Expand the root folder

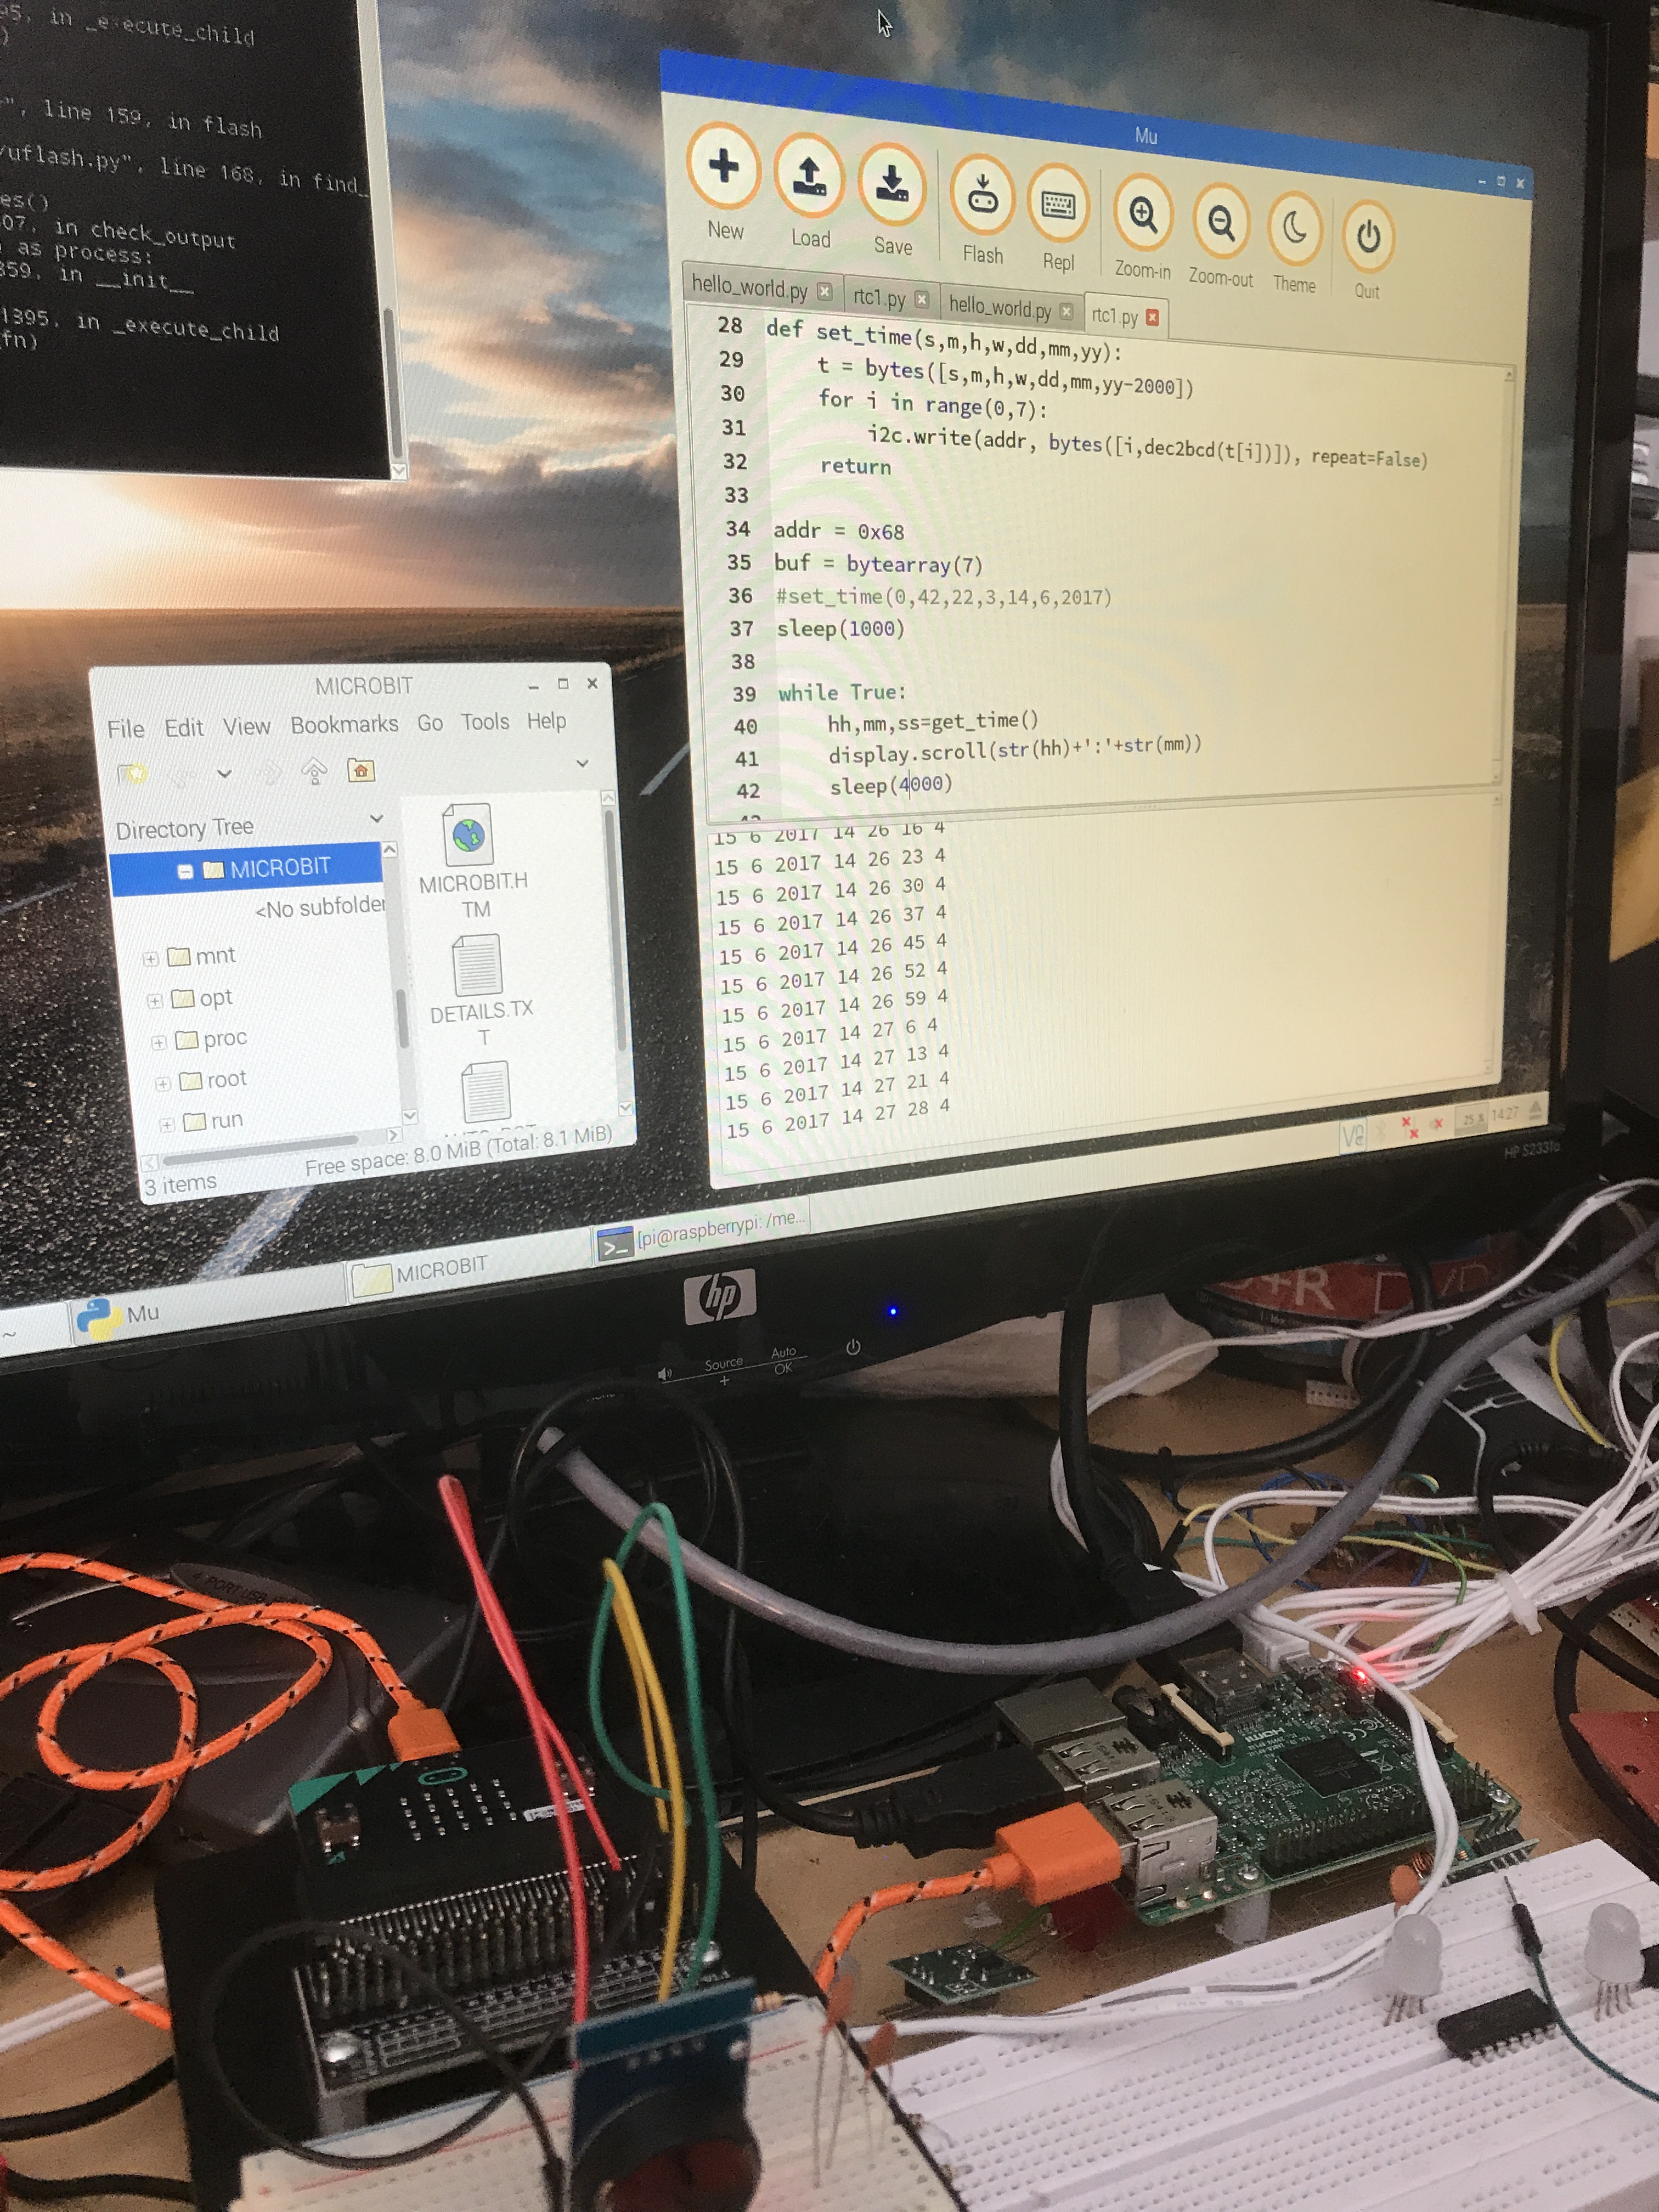click(162, 1083)
